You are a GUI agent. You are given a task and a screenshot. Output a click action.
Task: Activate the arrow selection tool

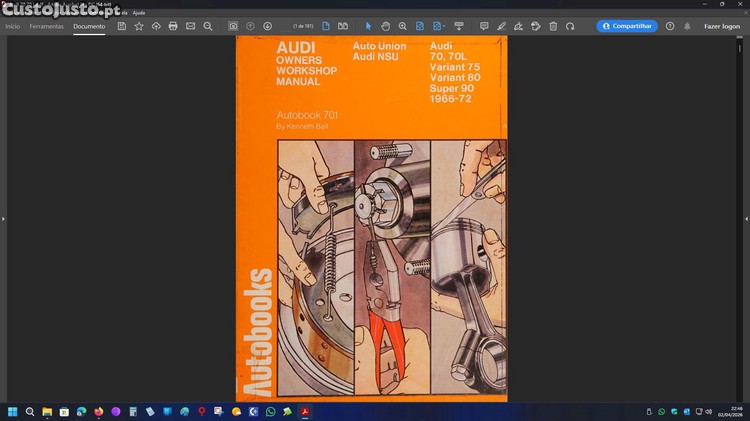pyautogui.click(x=368, y=26)
